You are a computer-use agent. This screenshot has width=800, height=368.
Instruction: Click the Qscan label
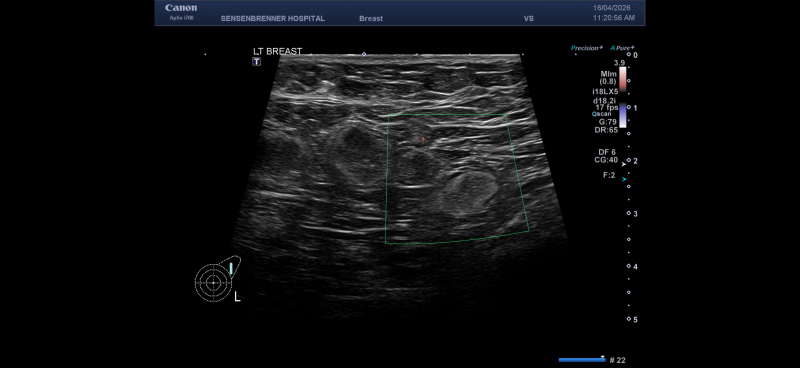tap(602, 114)
